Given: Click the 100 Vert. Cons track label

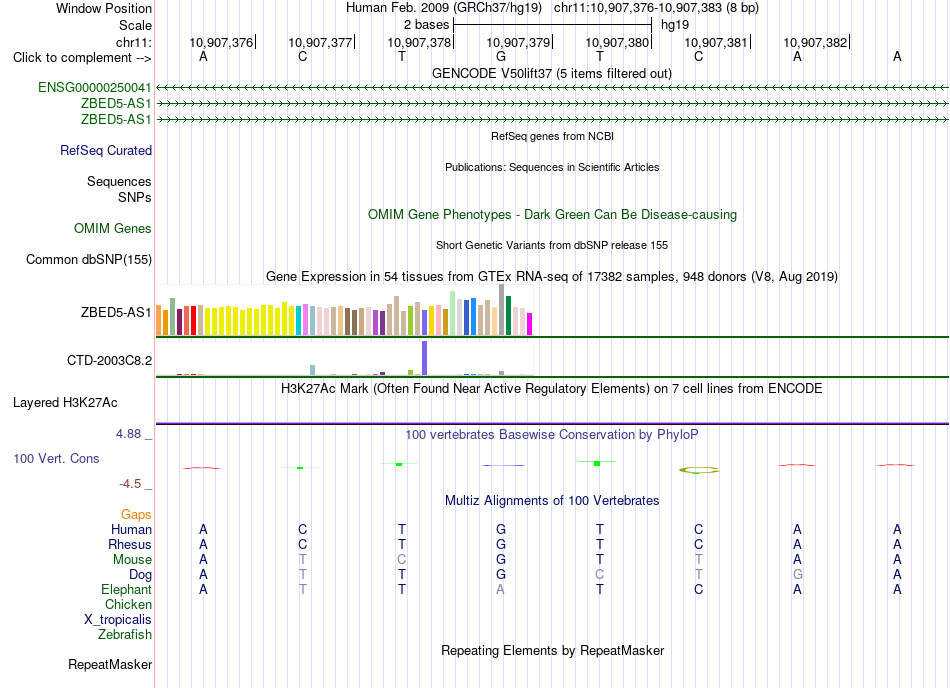Looking at the screenshot, I should click(56, 458).
